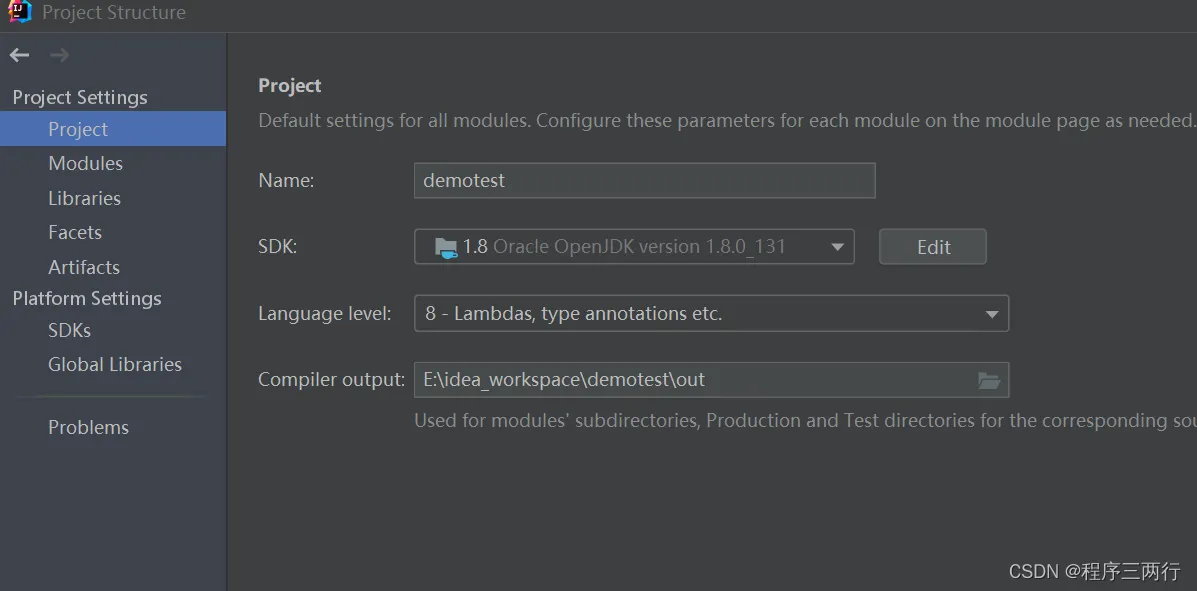Click the JDK folder icon in SDK field
The height and width of the screenshot is (591, 1197).
click(x=446, y=247)
